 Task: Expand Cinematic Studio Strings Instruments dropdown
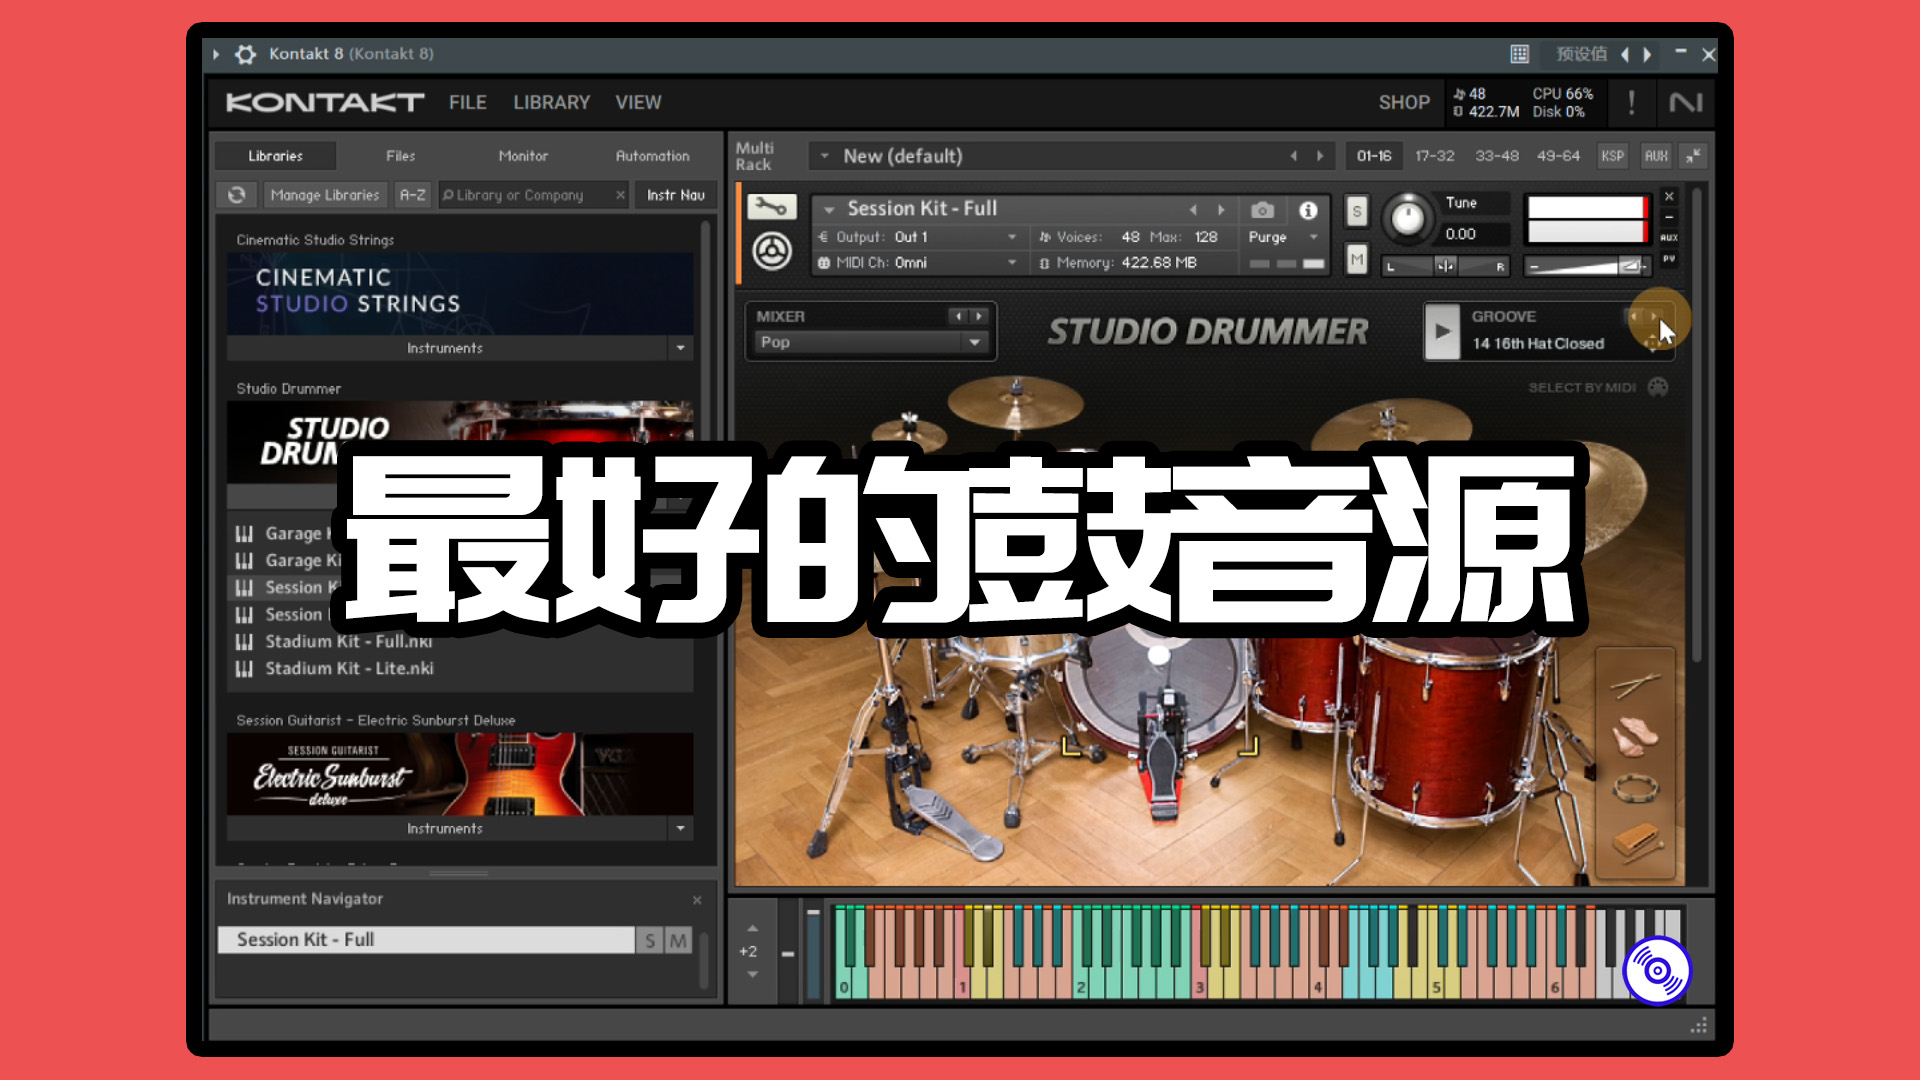click(x=680, y=348)
